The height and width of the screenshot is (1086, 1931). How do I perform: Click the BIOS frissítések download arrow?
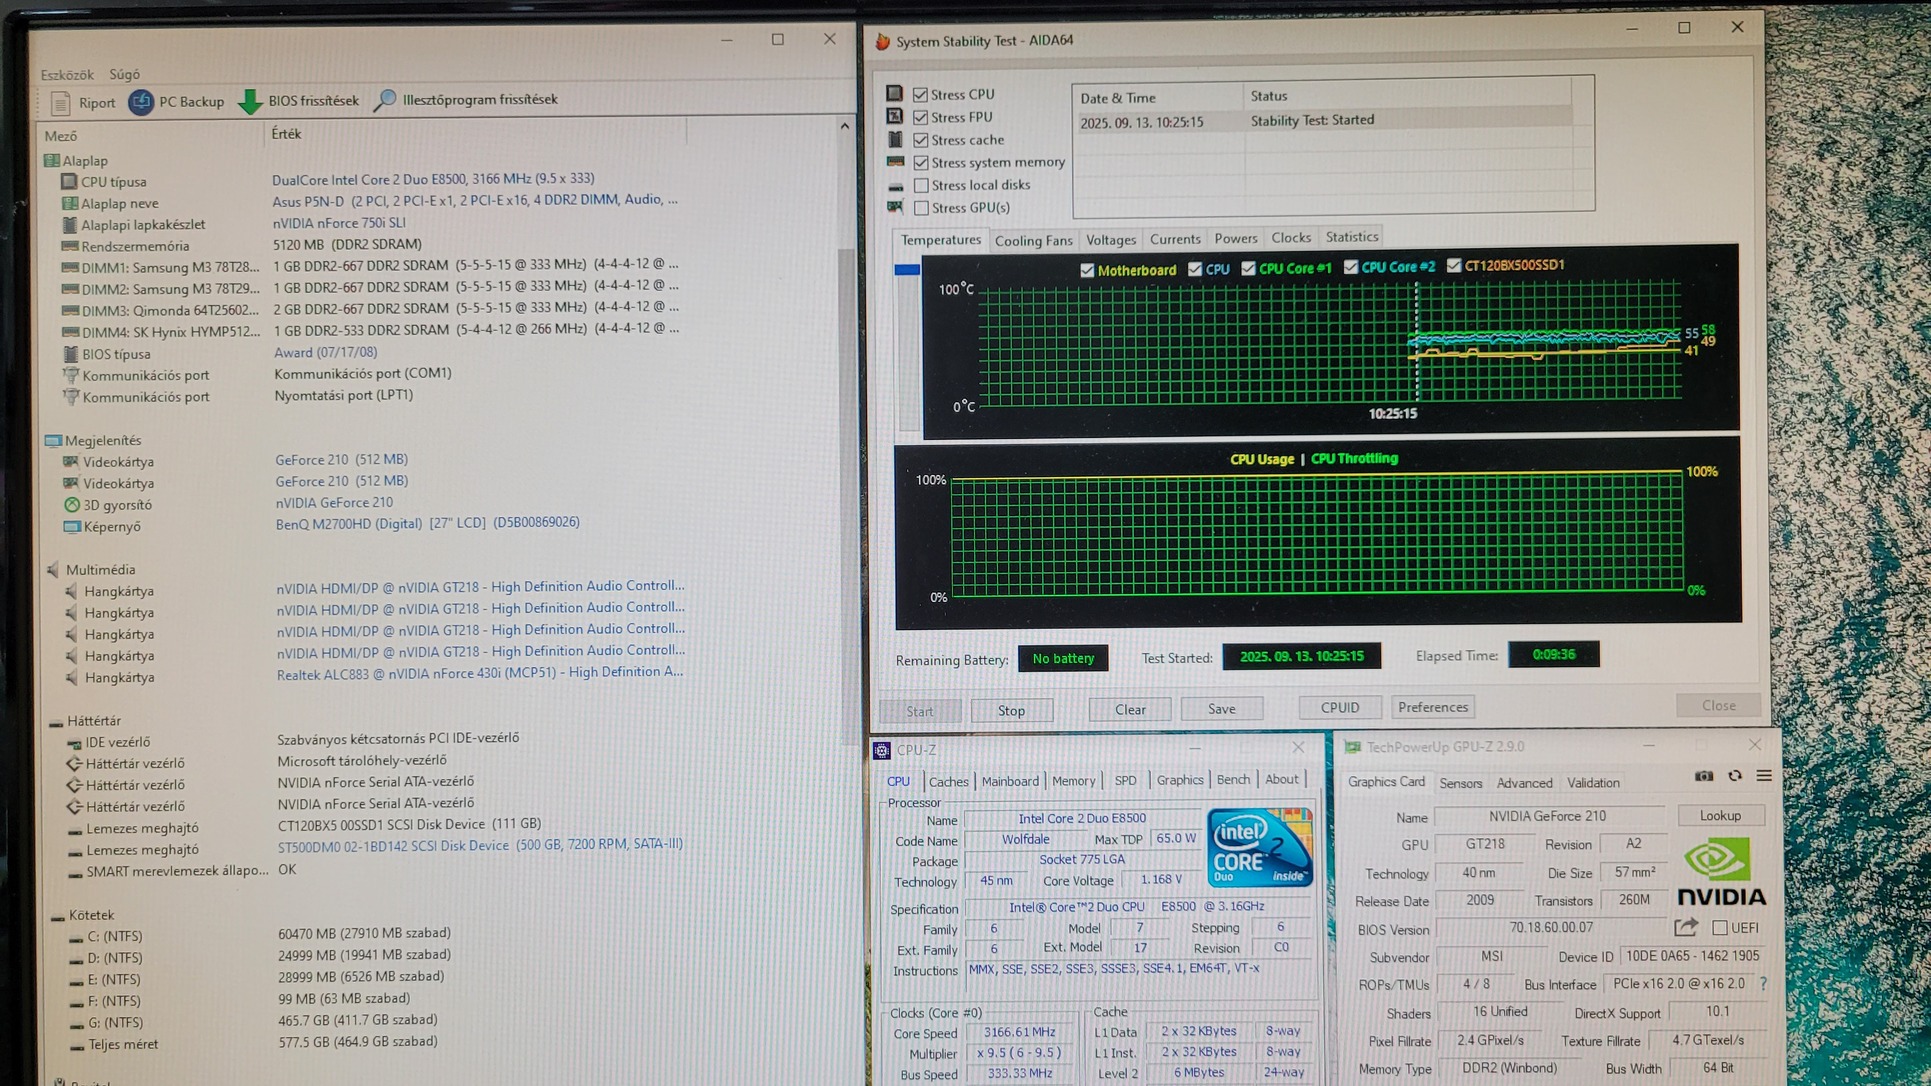250,101
